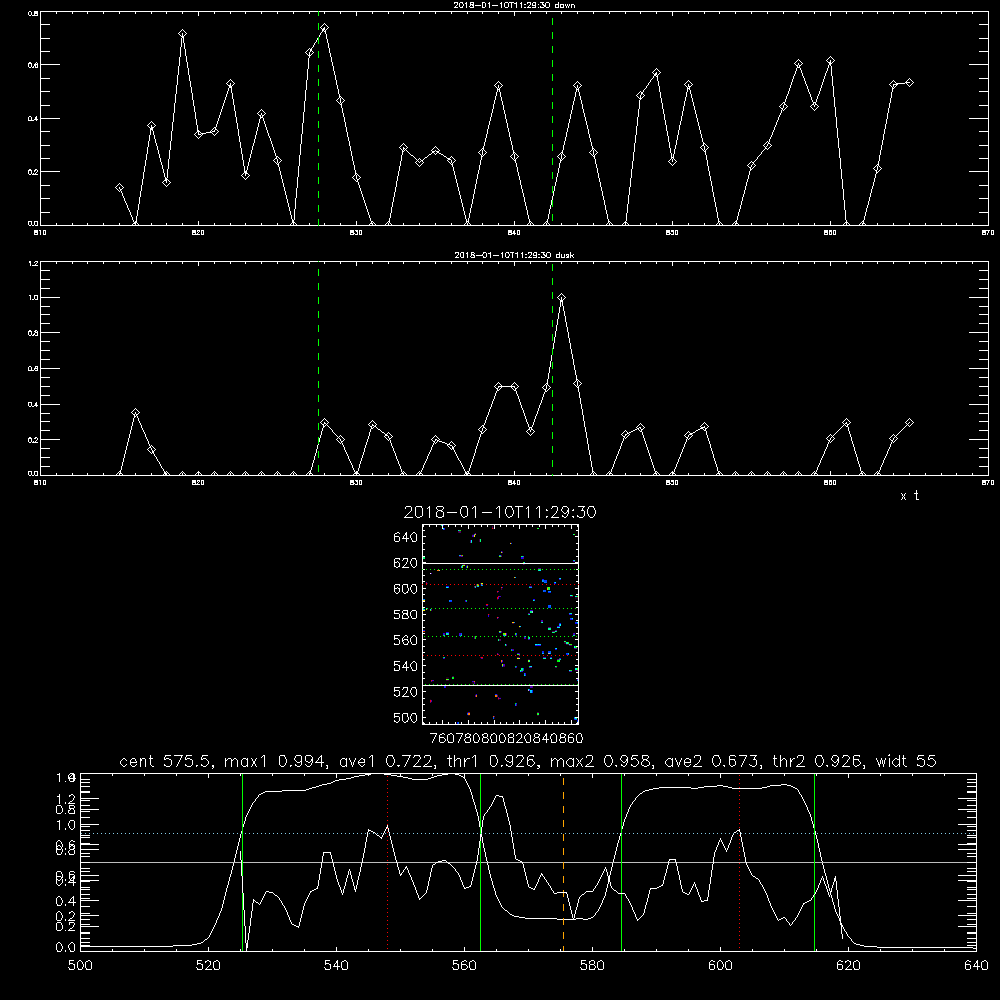Click the red dotted line near 548 in the bottom plot
This screenshot has height=1000, width=1000.
pos(388,861)
